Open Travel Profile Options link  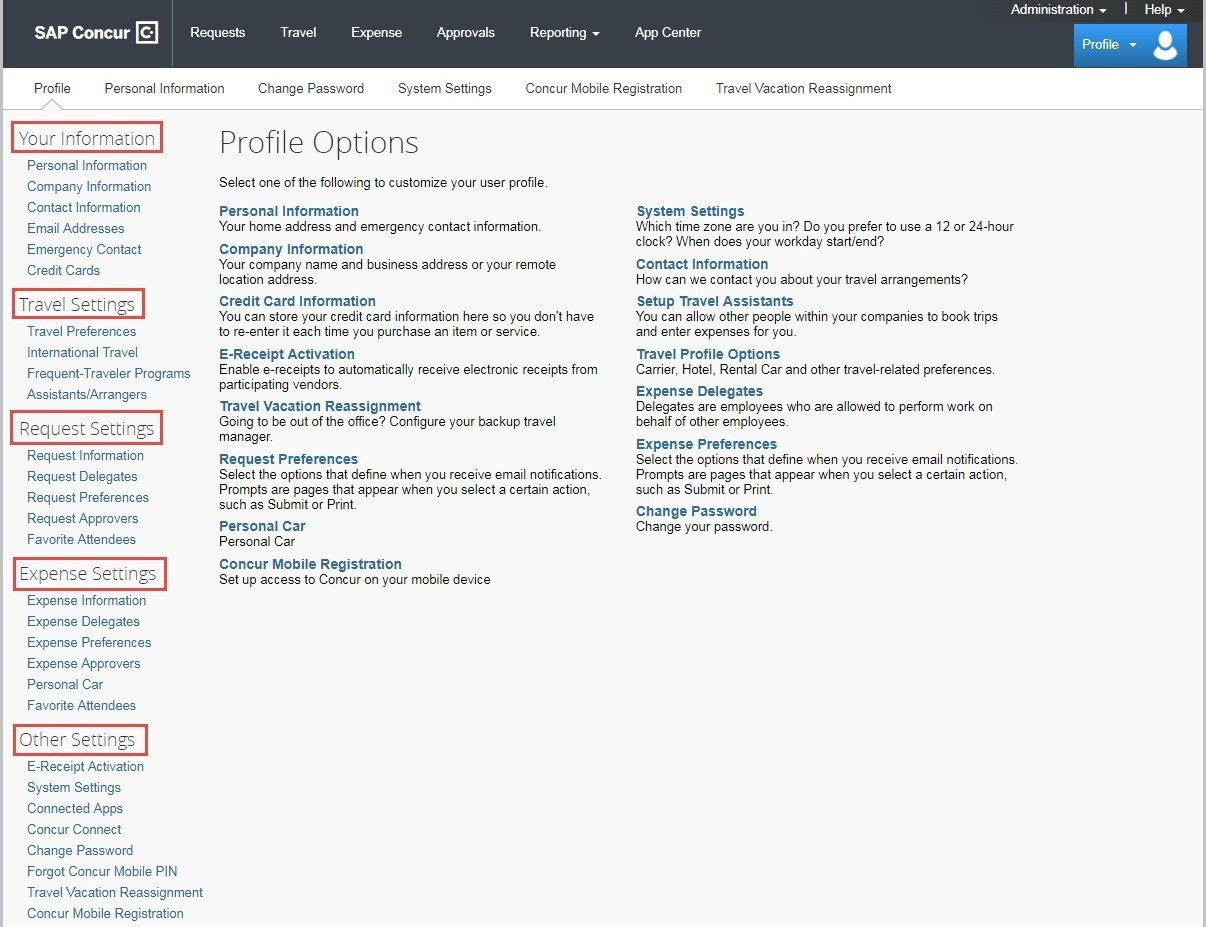pos(708,354)
